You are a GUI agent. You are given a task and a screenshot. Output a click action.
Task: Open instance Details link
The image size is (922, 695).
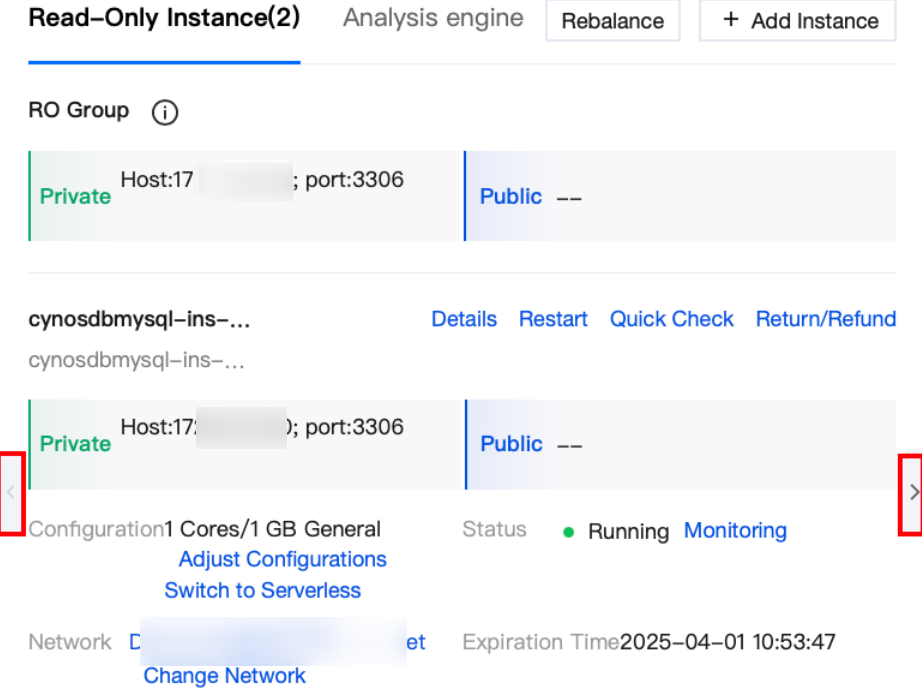tap(464, 319)
